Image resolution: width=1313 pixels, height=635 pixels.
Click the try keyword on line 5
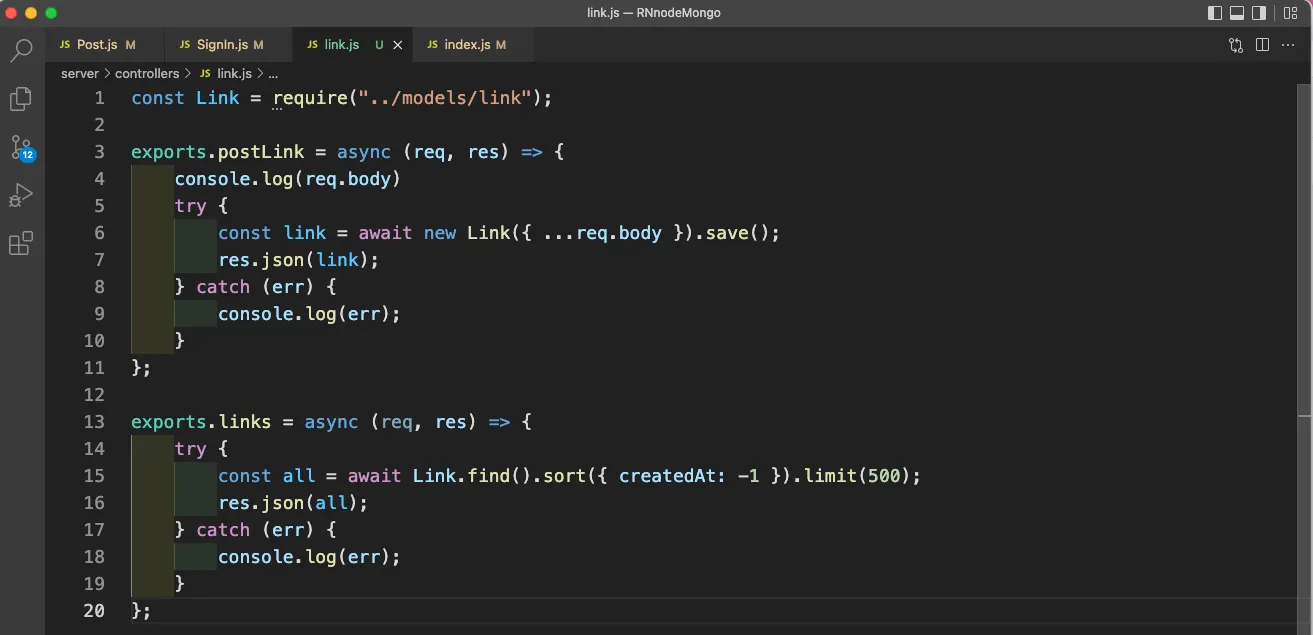191,206
